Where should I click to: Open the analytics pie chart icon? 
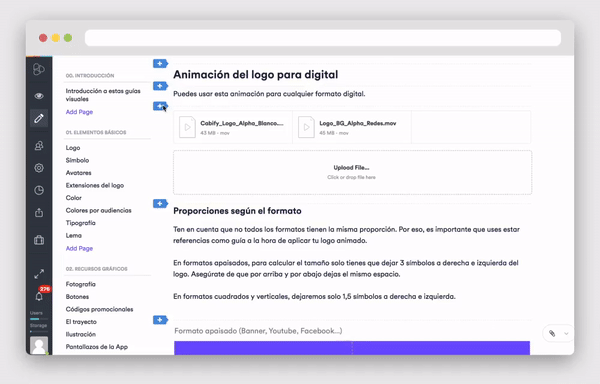click(39, 190)
